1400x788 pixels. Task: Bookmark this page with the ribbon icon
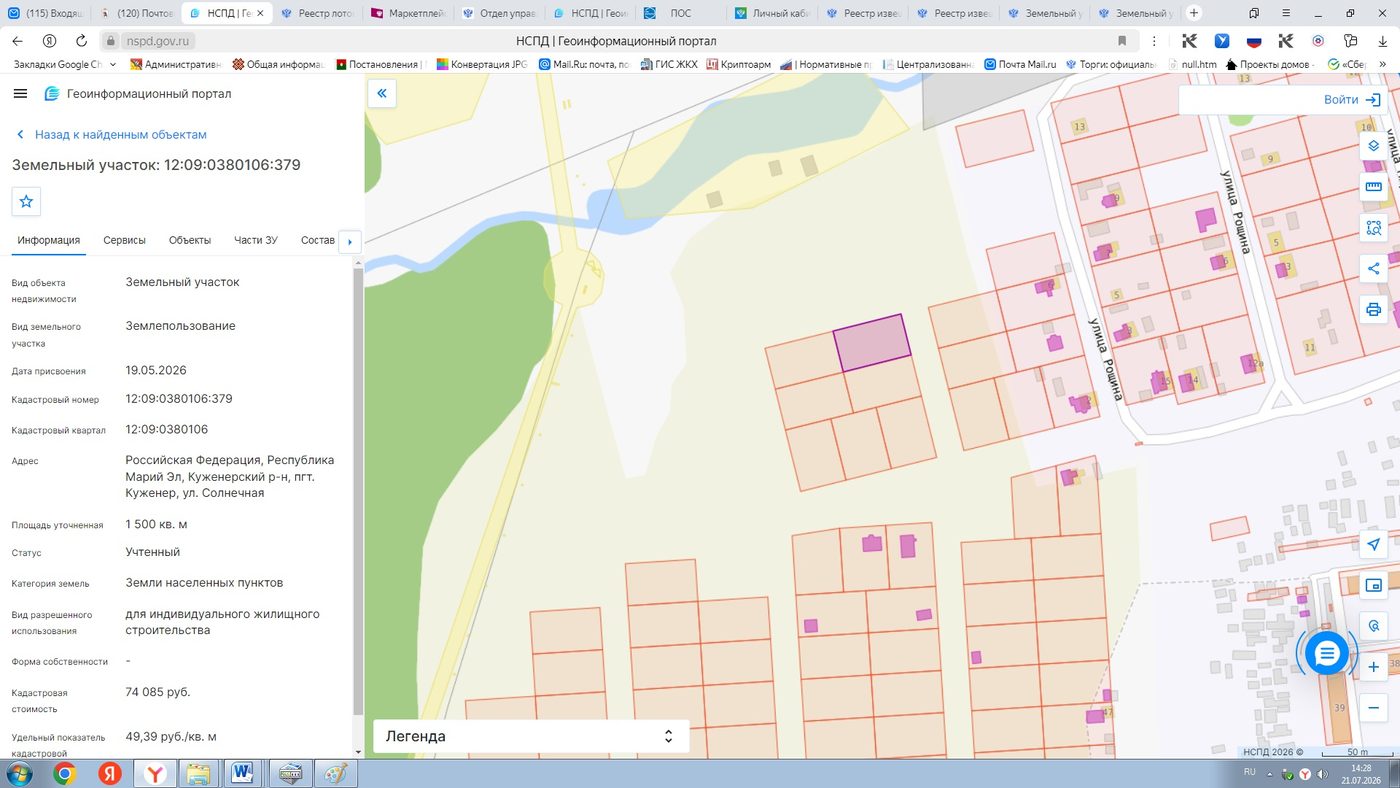tap(1122, 41)
